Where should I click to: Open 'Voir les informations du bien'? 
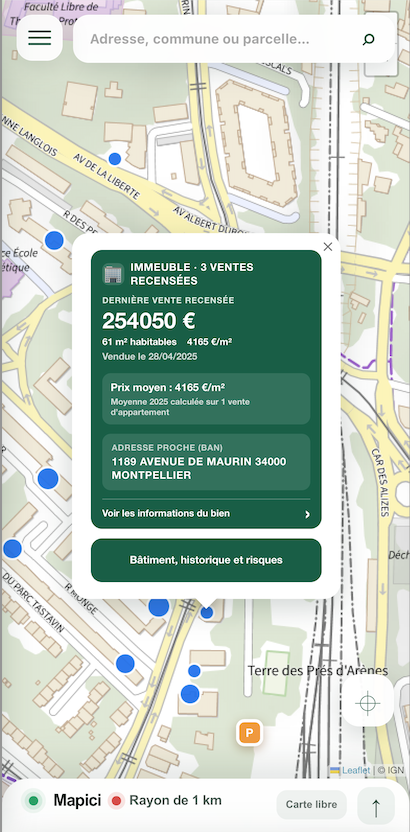[206, 514]
